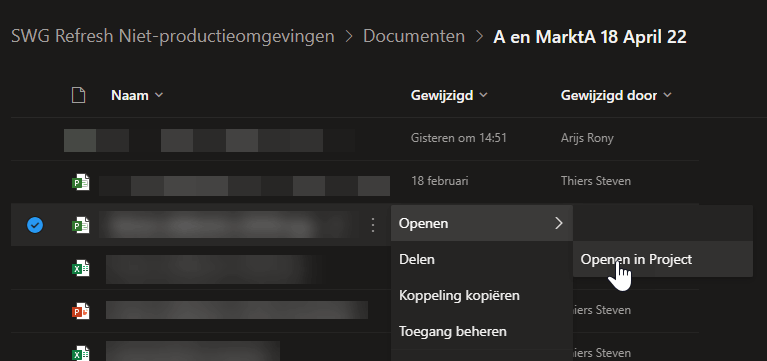Uncheck the blue selection circle on selected file

pyautogui.click(x=35, y=225)
